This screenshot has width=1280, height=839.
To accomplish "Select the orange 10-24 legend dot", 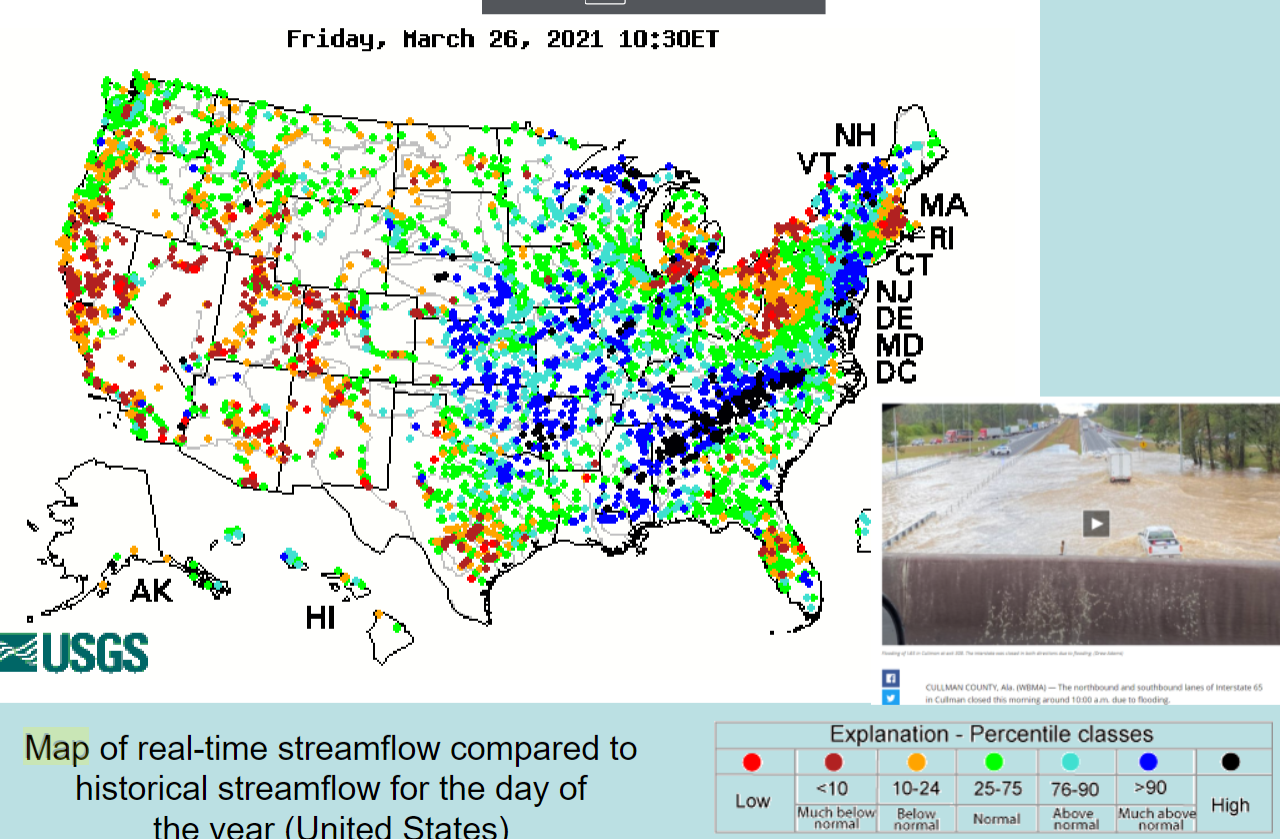I will coord(916,763).
